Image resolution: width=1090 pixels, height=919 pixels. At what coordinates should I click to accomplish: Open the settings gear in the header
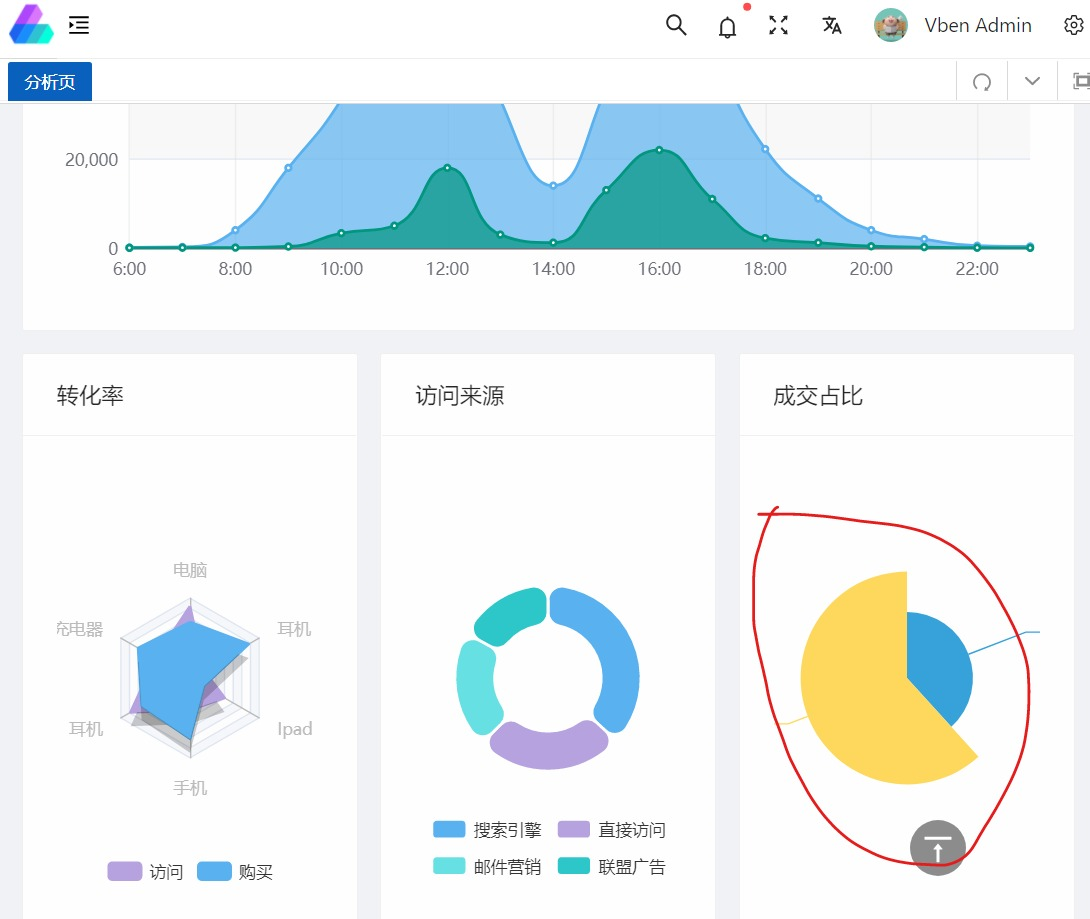(1073, 25)
